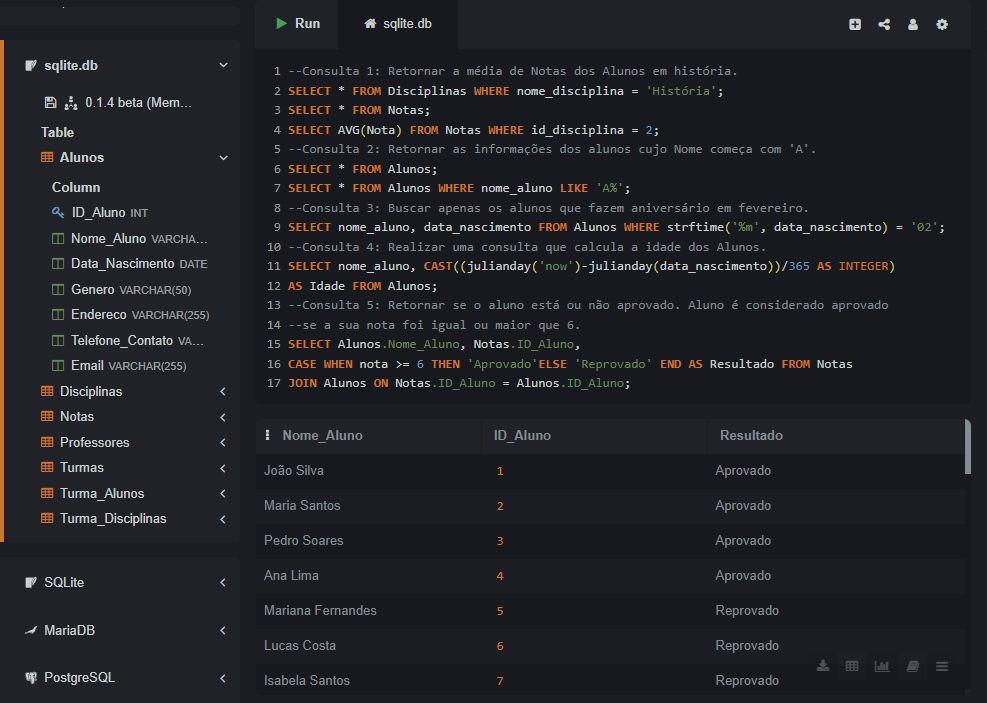Screen dimensions: 987x703
Task: Click the download results icon
Action: (x=823, y=666)
